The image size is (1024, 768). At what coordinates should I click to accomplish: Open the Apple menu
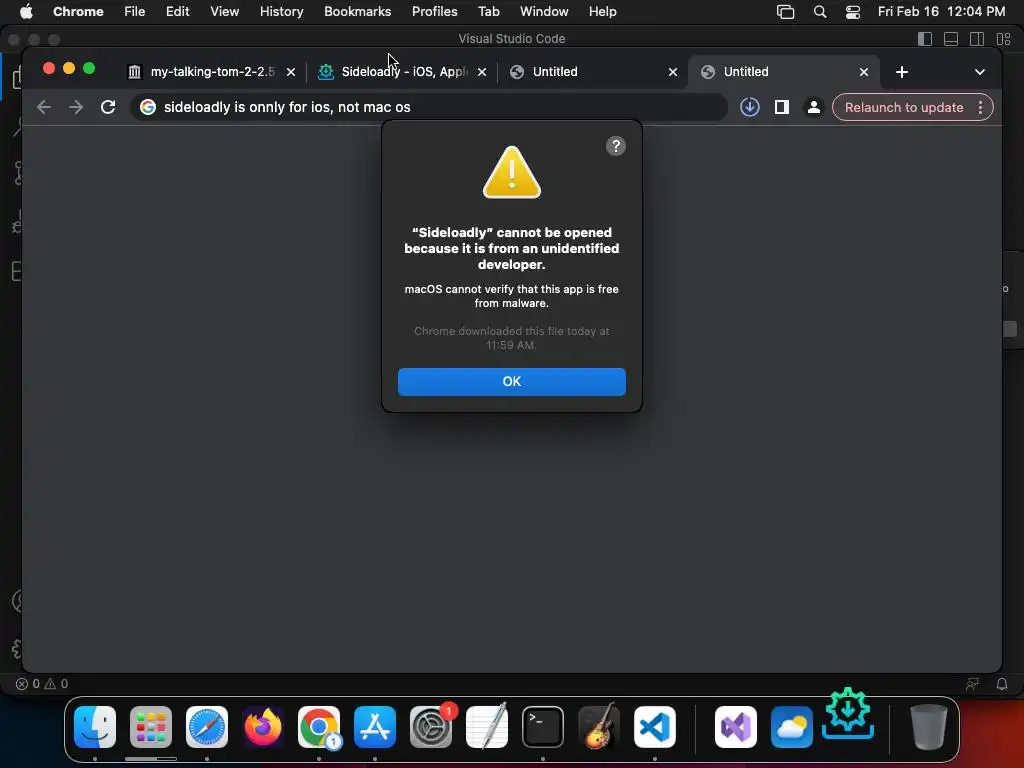point(26,12)
